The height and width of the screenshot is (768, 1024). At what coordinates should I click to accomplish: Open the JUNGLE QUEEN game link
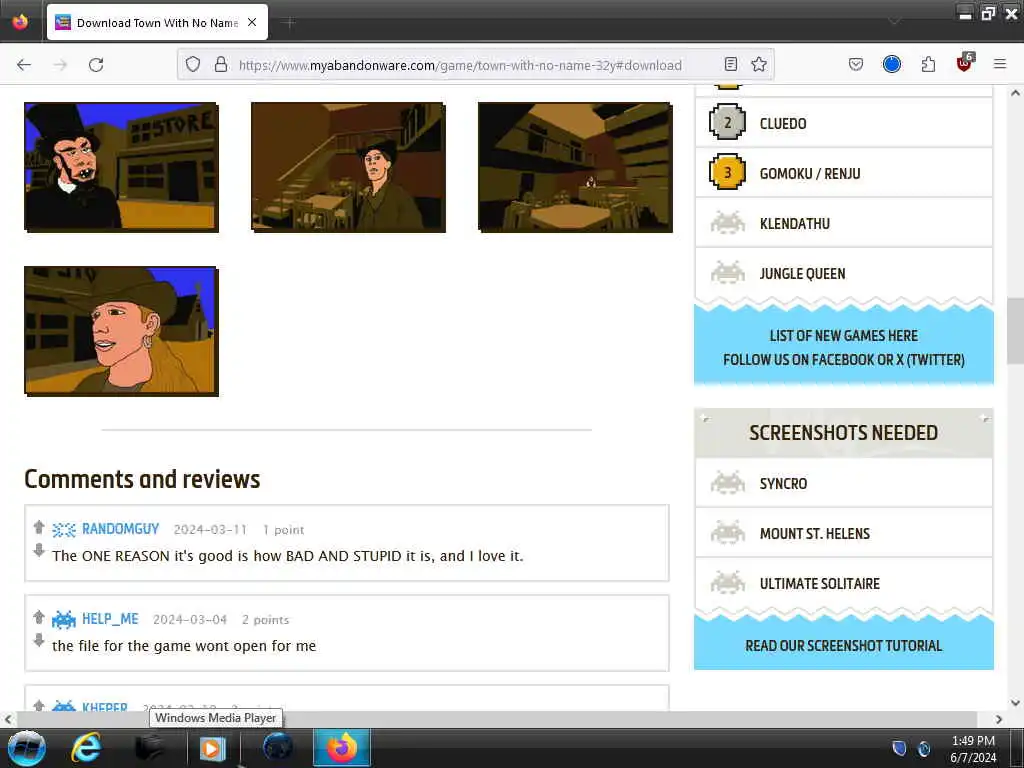coord(802,274)
